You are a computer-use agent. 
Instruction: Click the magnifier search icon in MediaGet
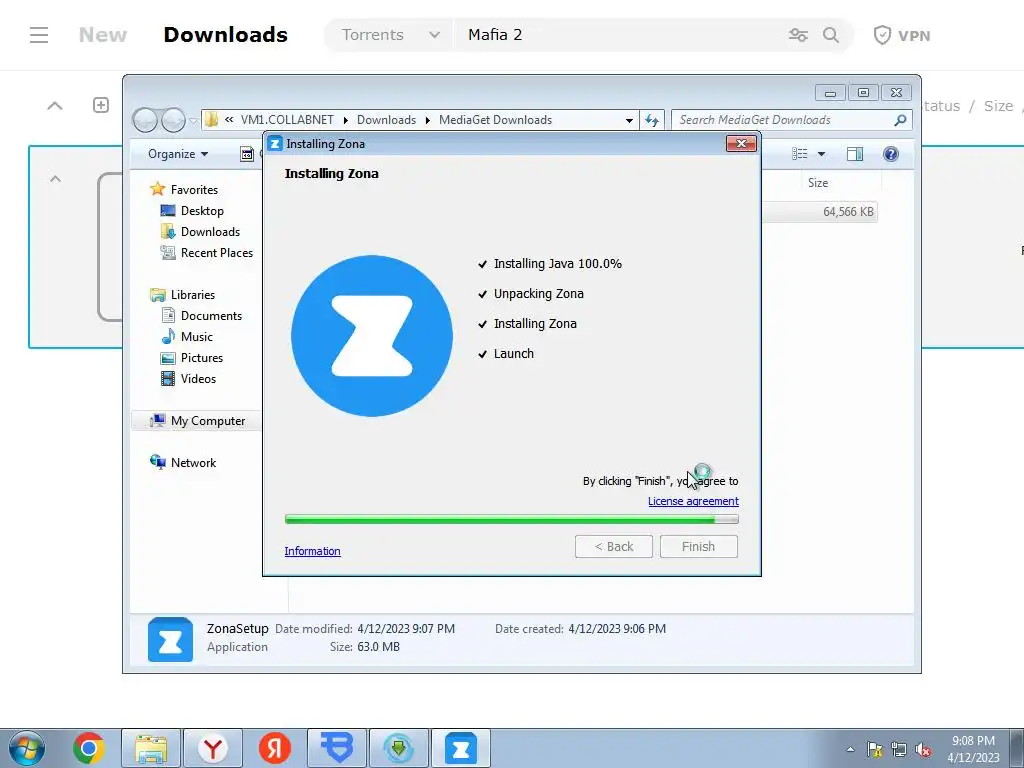[831, 35]
